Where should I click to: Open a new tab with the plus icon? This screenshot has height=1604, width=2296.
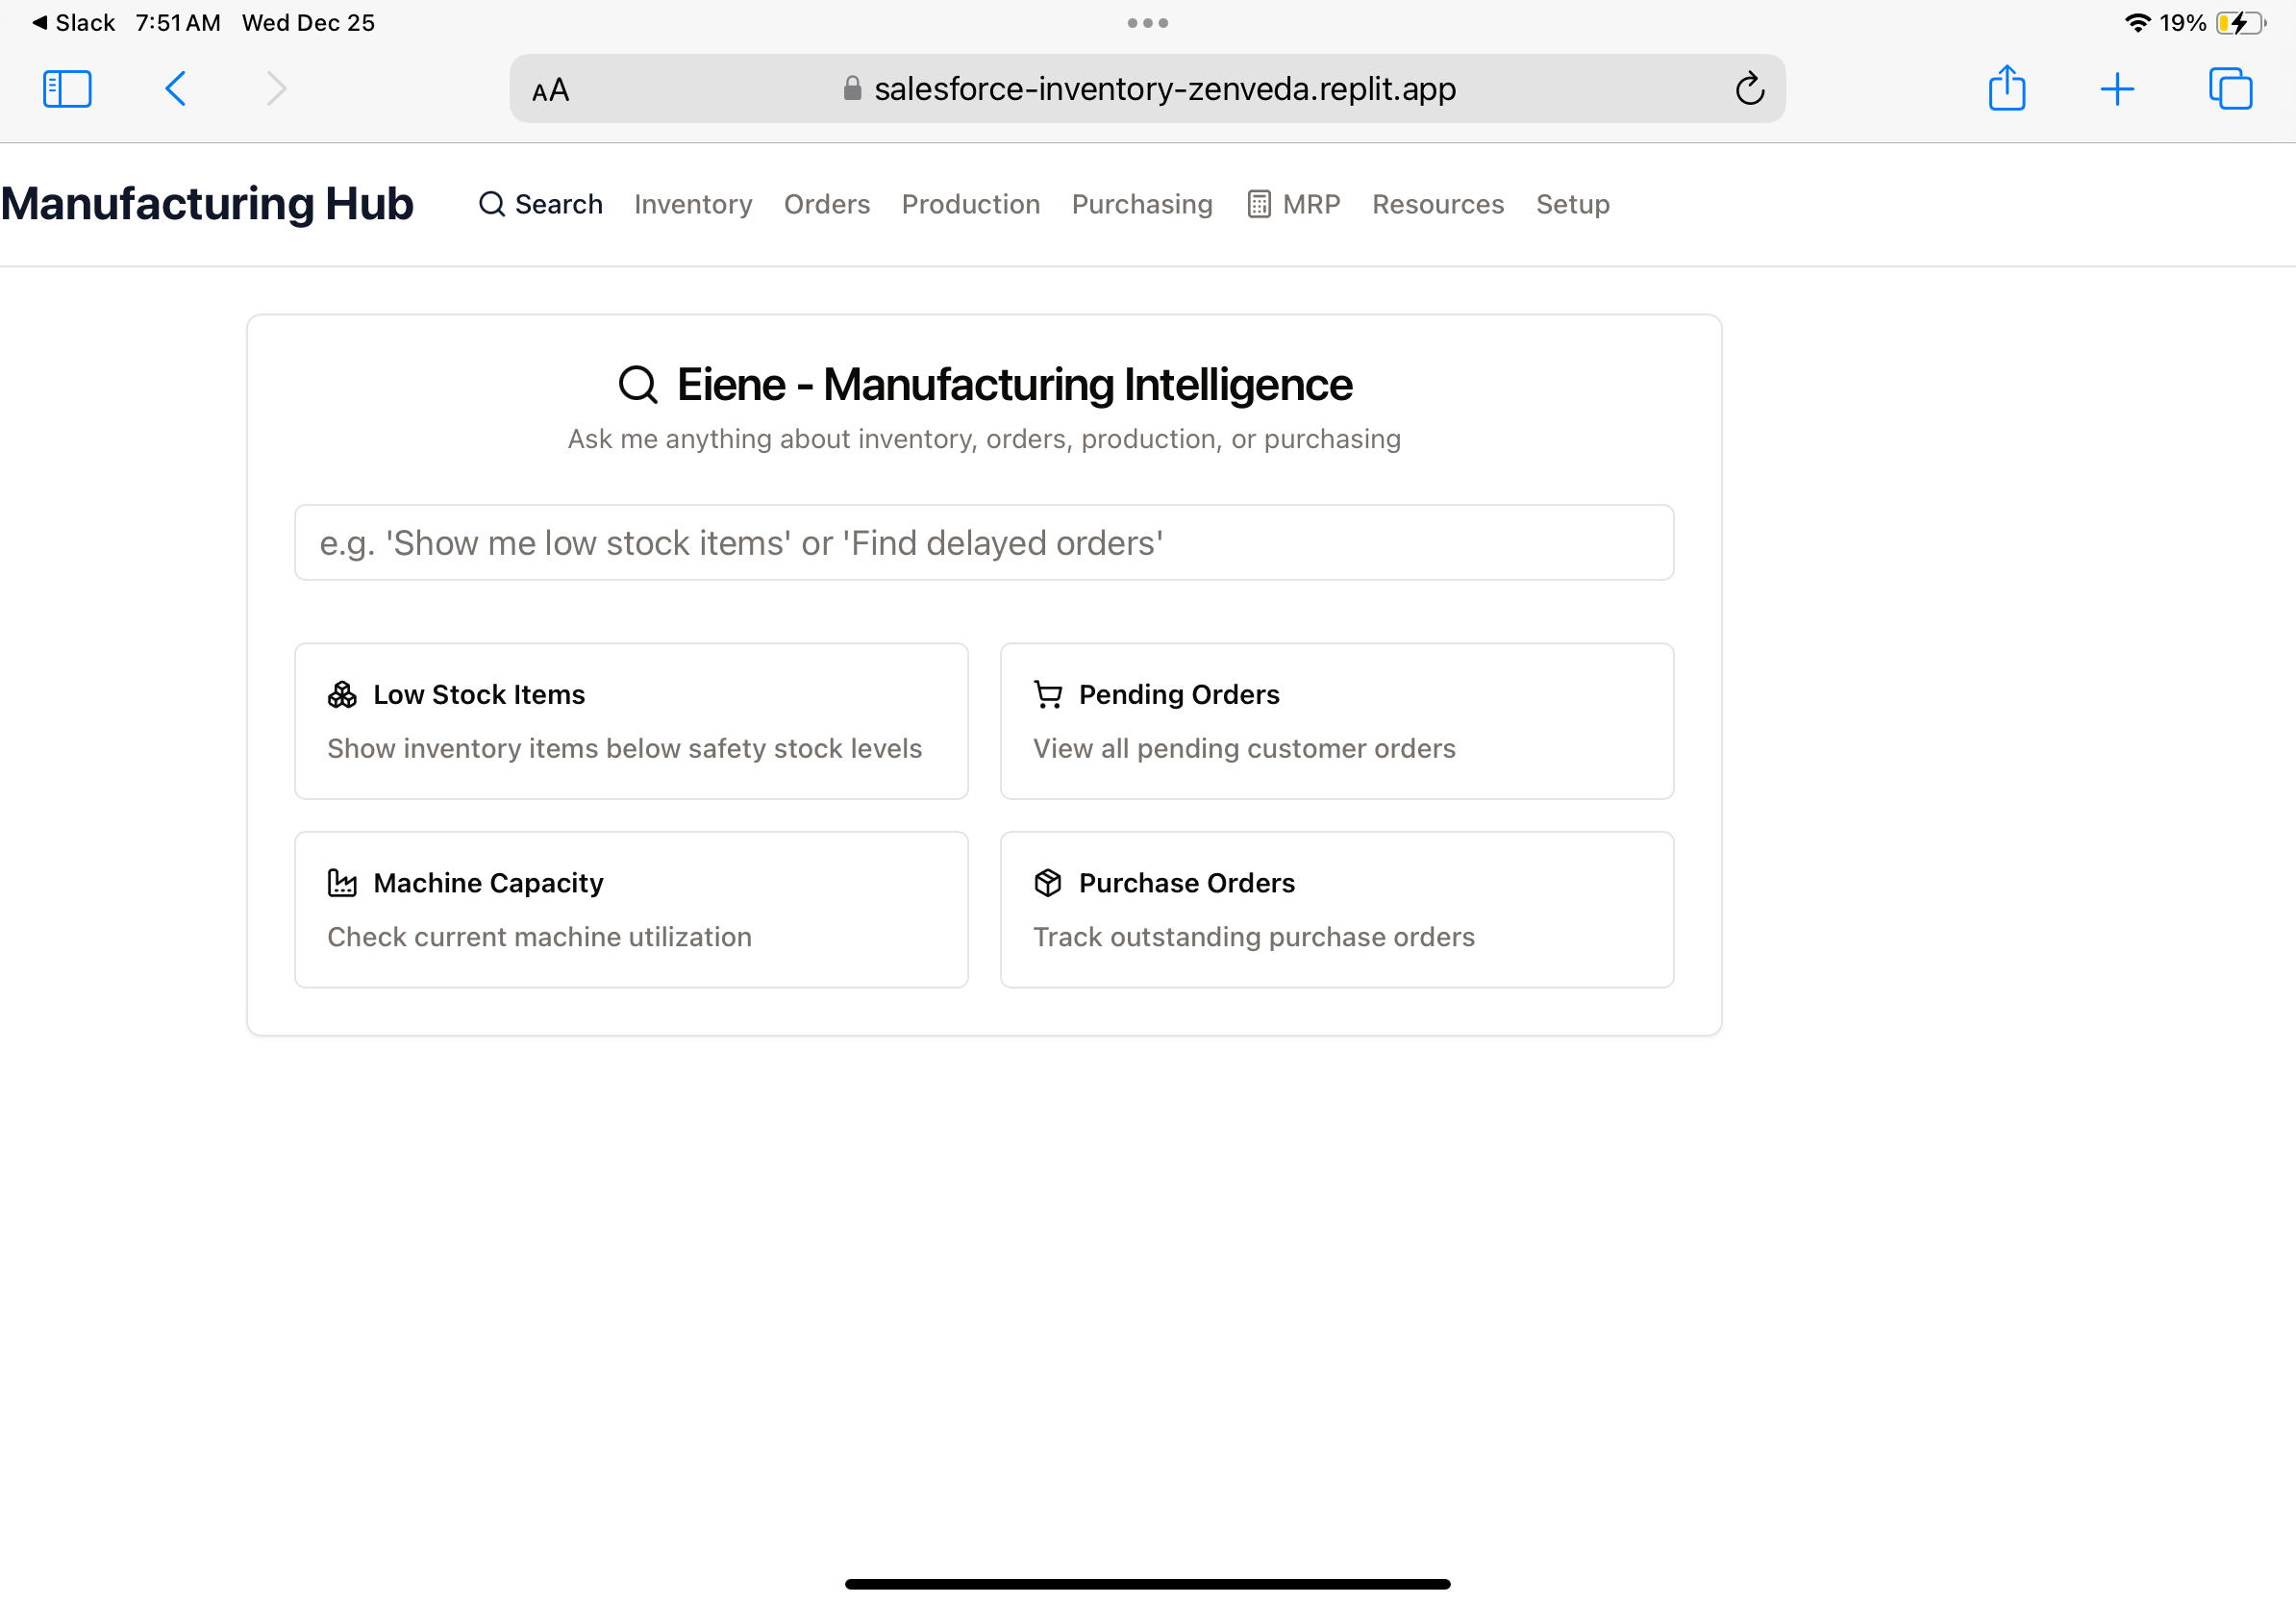click(x=2116, y=89)
